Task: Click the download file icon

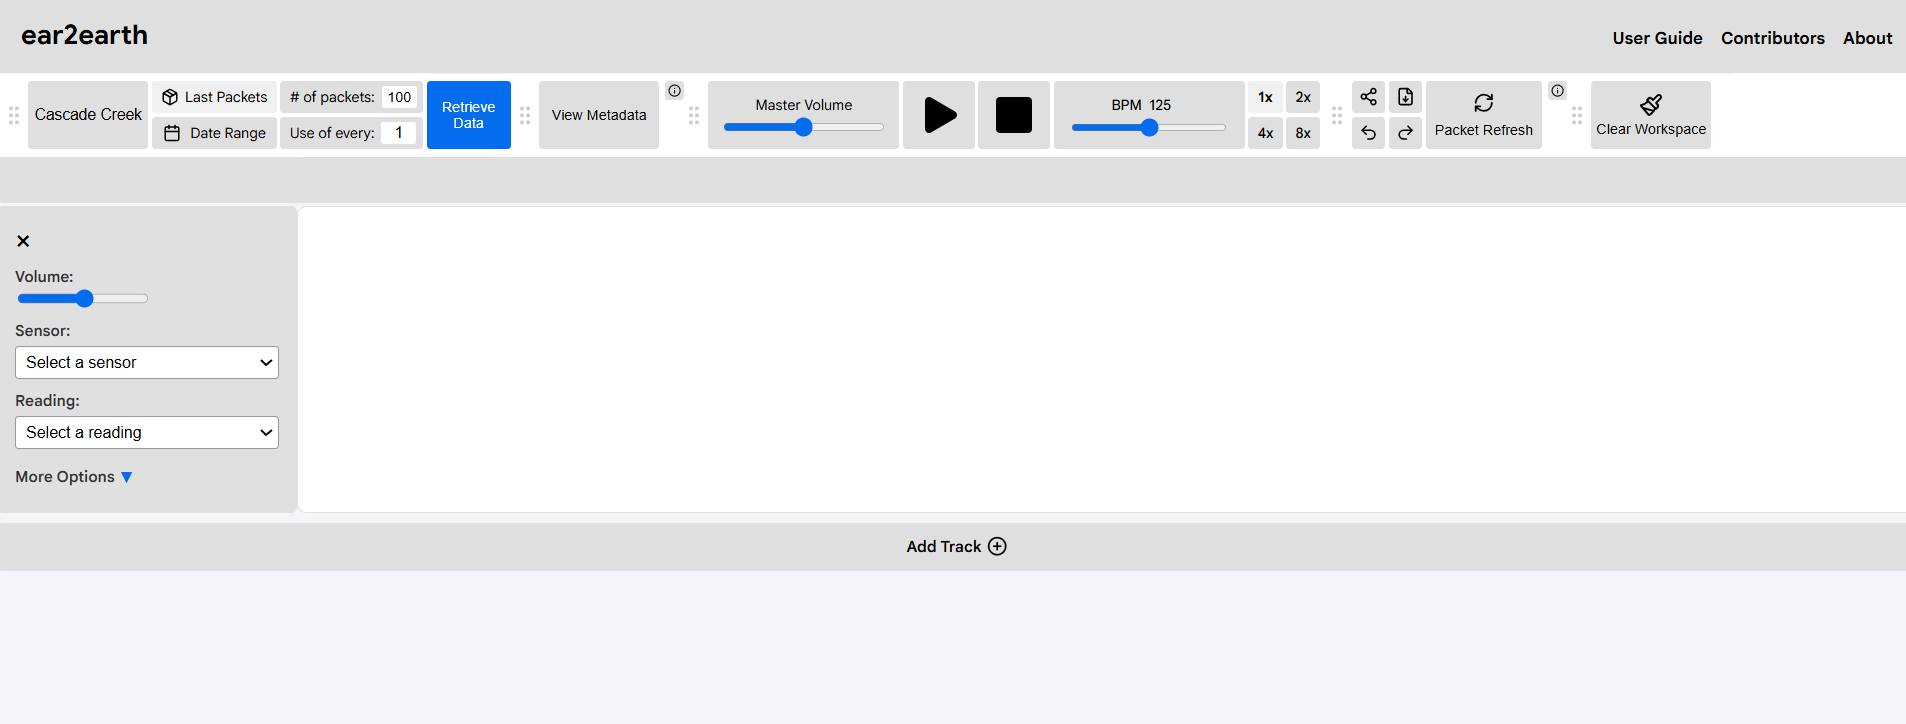Action: coord(1405,97)
